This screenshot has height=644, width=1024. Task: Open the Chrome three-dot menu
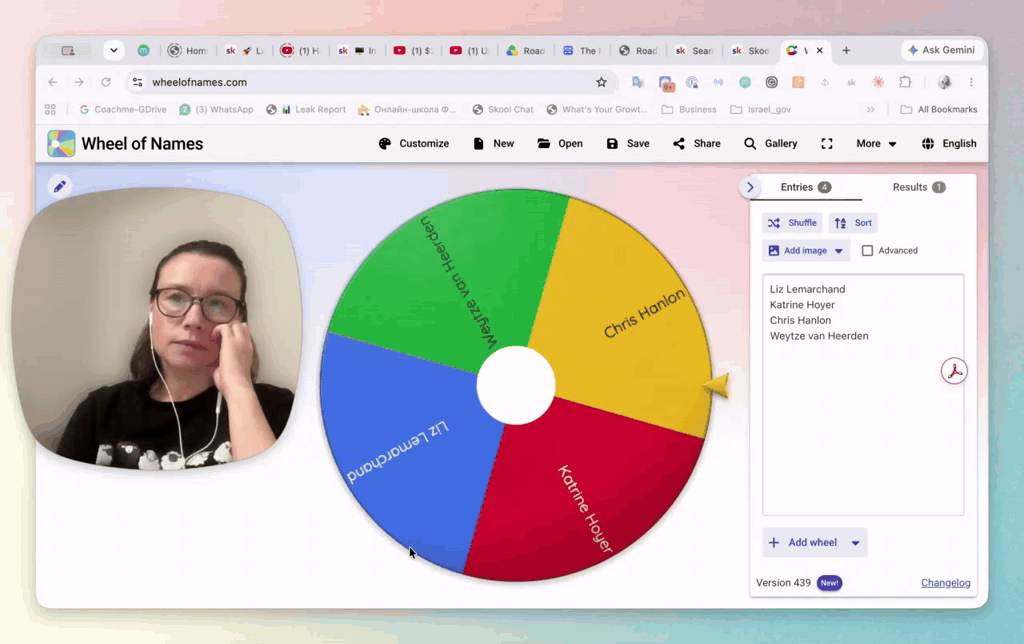[971, 82]
